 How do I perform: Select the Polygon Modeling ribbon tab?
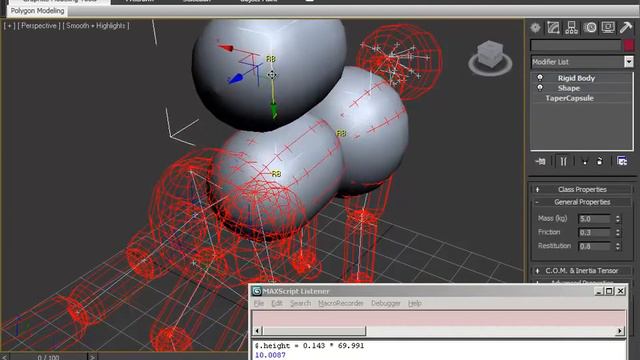coord(37,11)
